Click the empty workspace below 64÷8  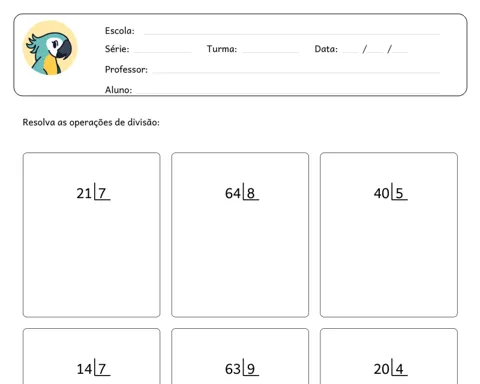(x=240, y=258)
